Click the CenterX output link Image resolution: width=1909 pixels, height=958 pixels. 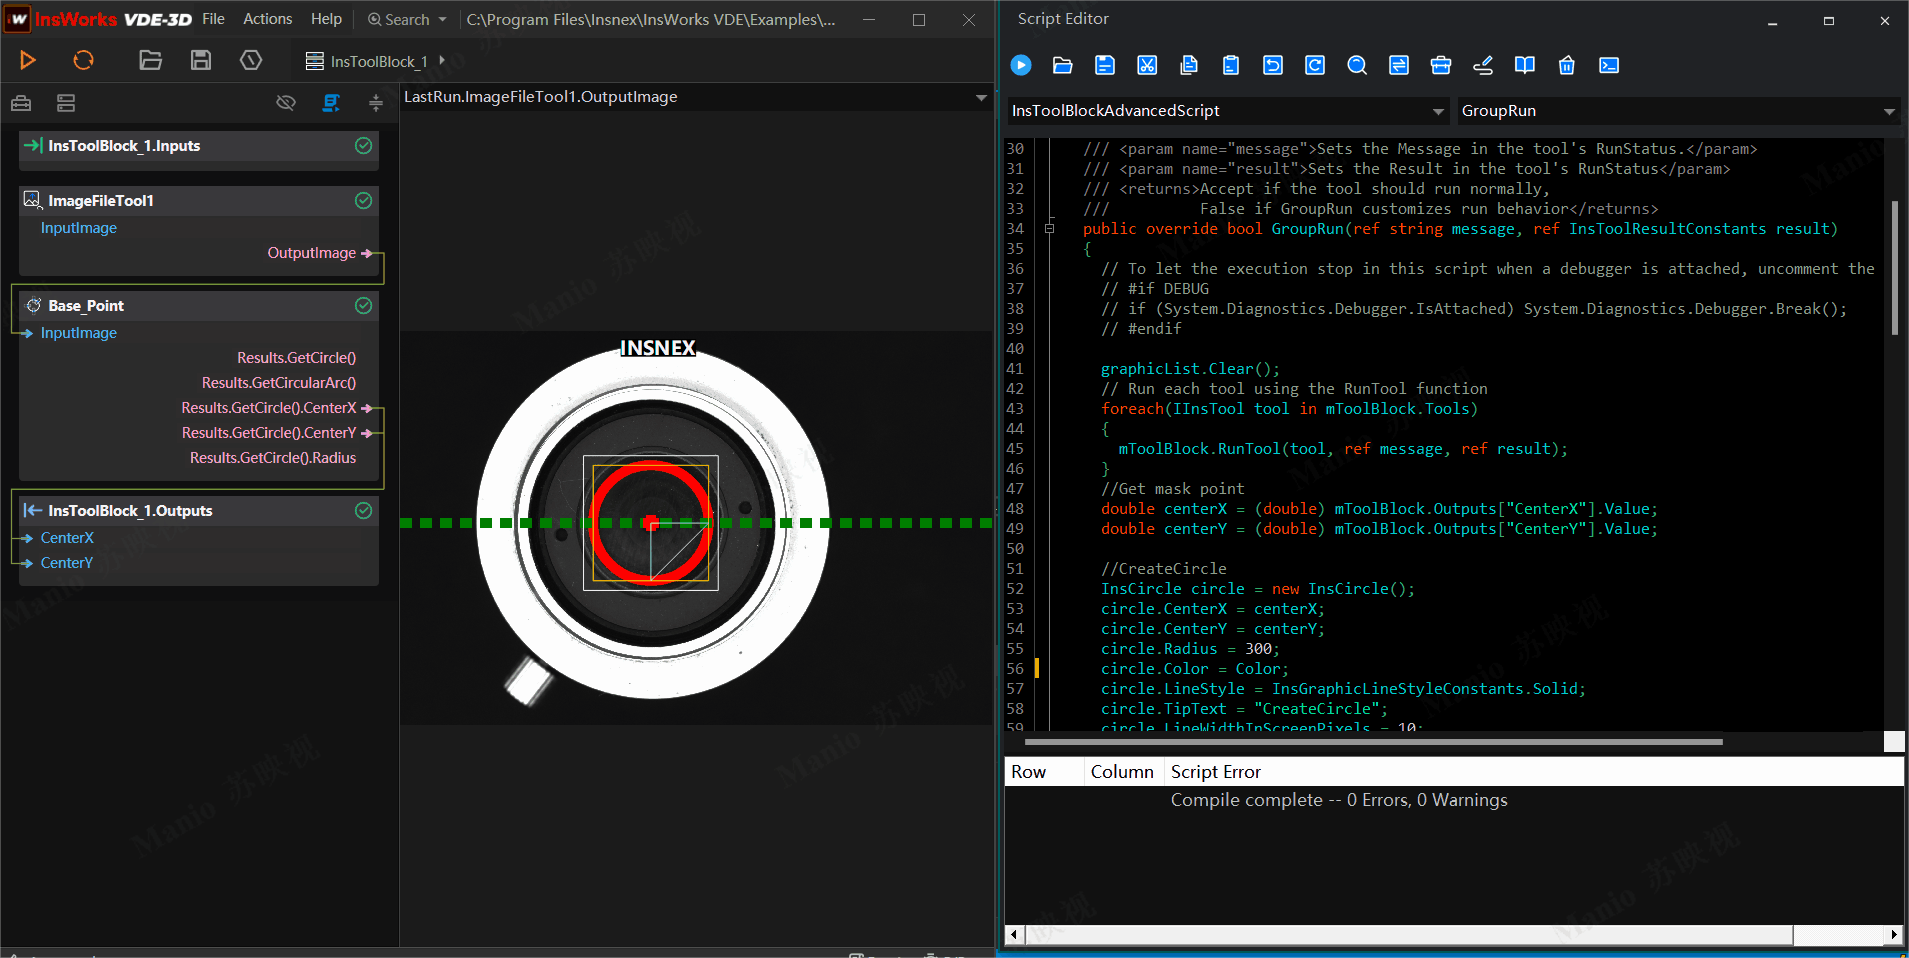tap(67, 538)
